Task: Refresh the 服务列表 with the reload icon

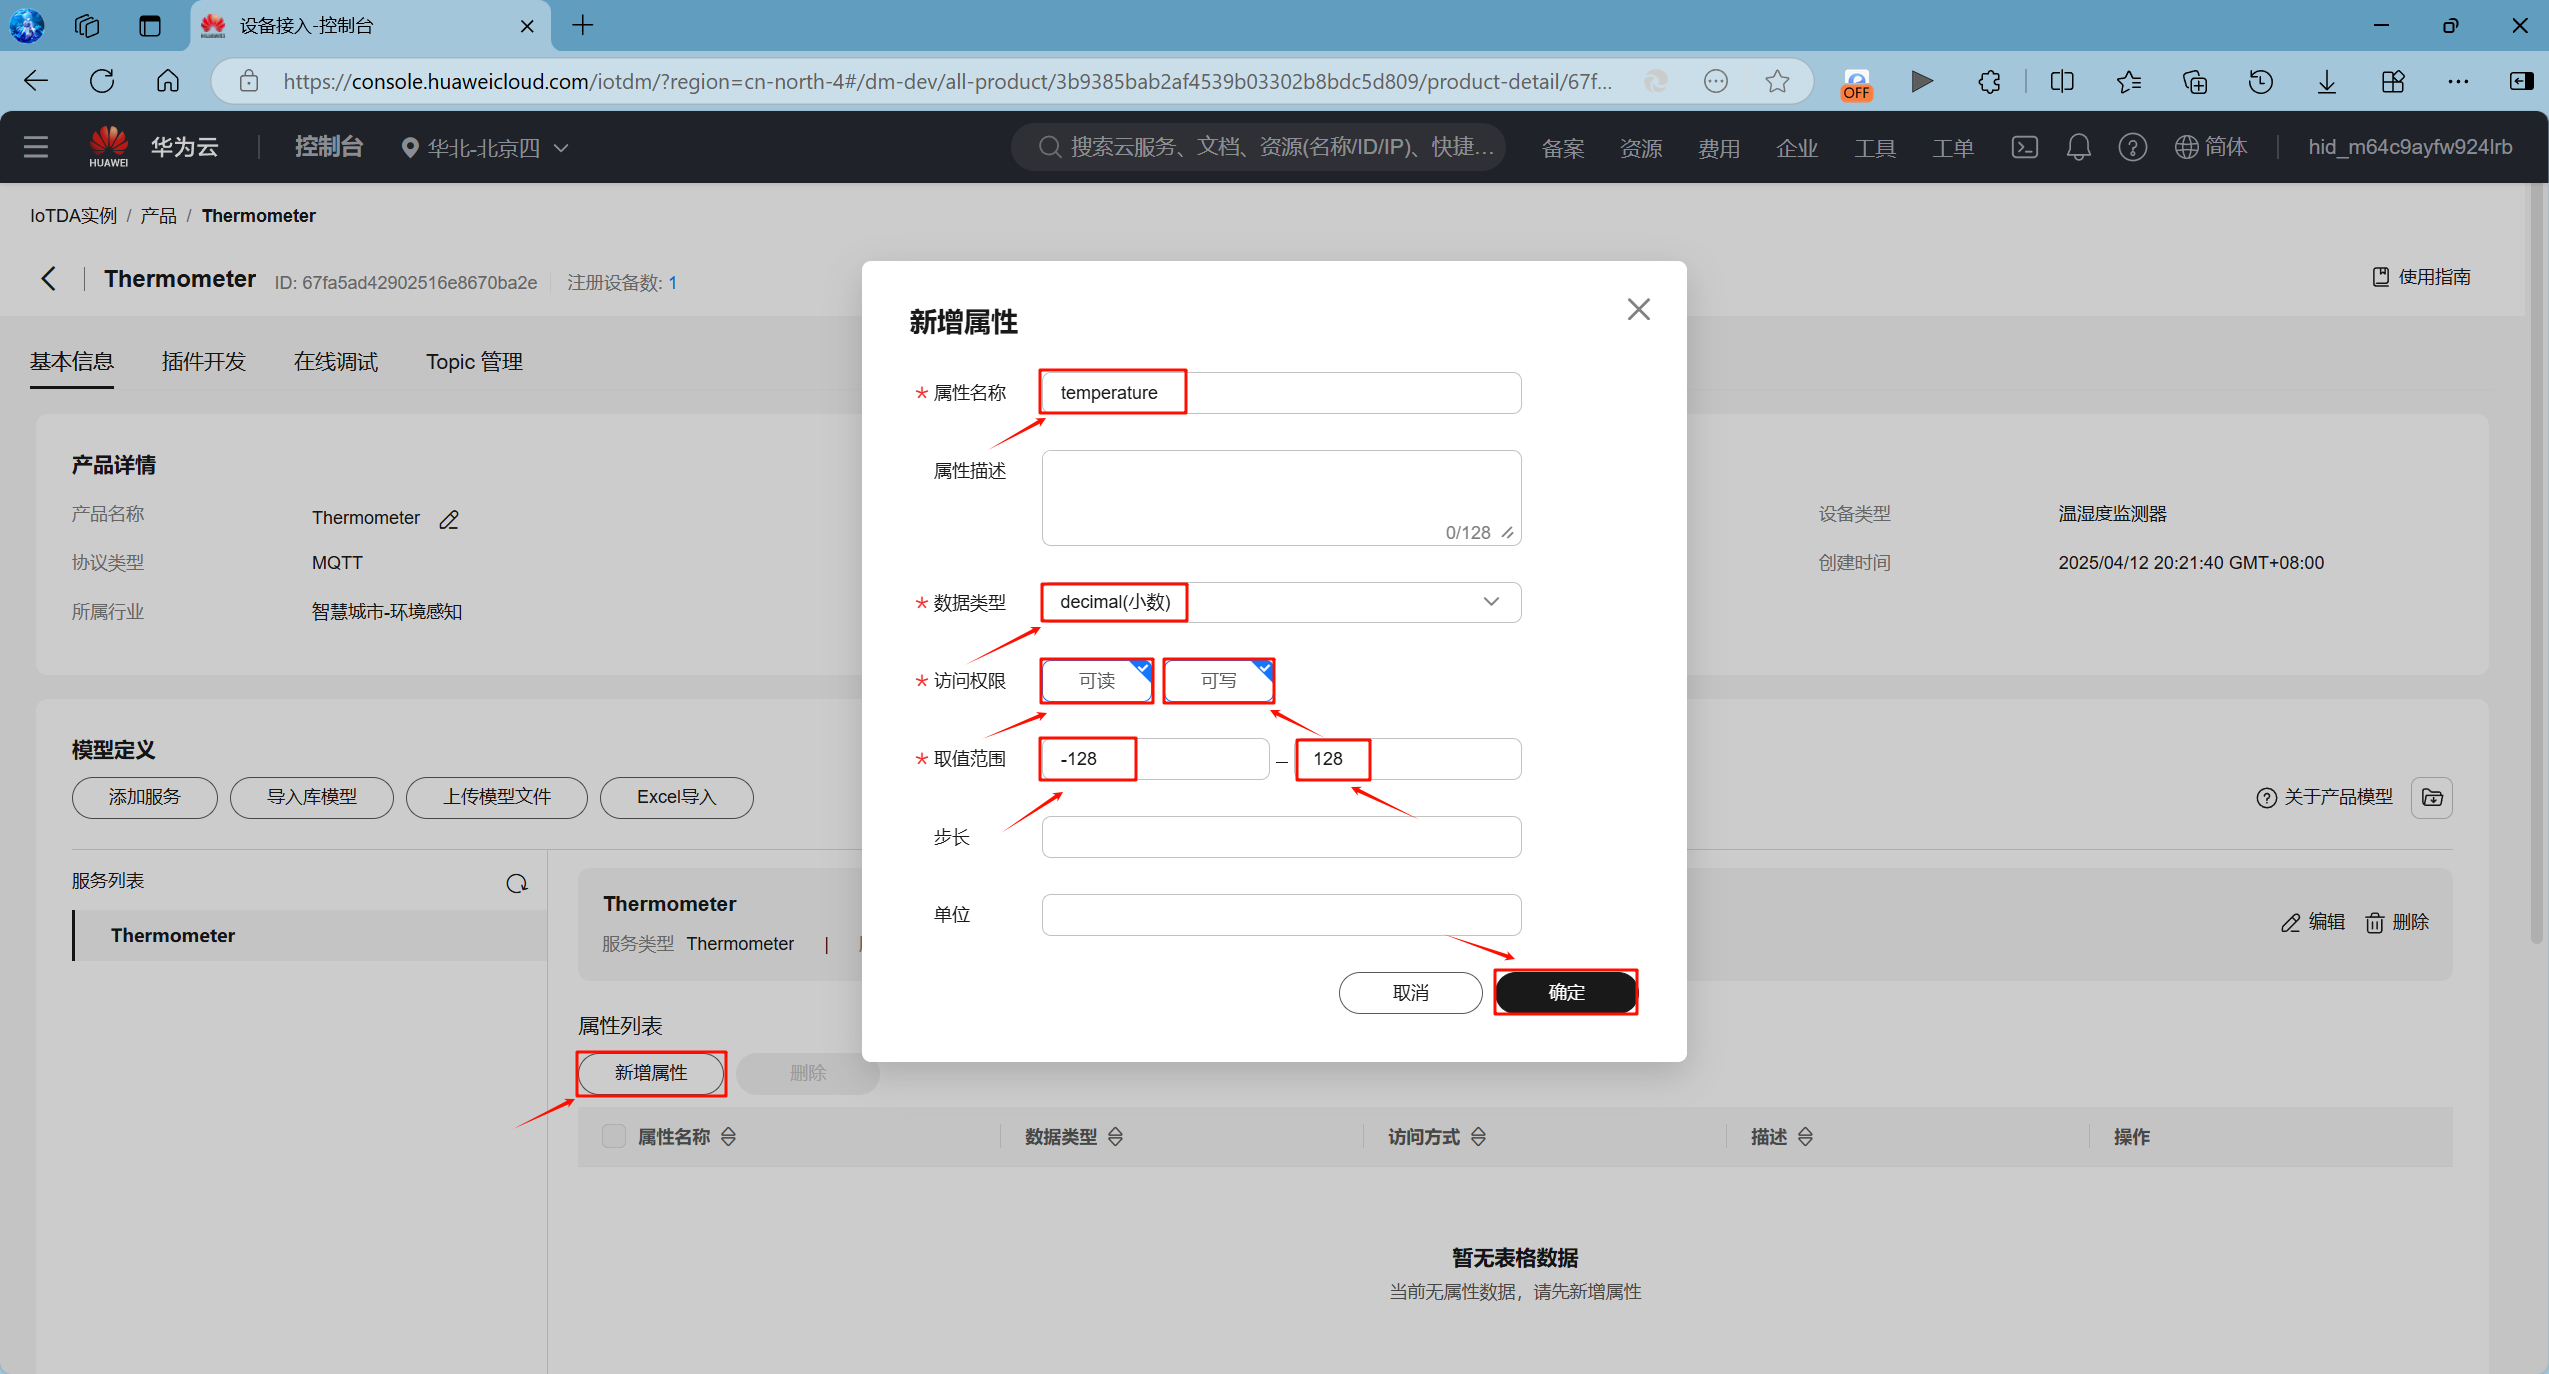Action: [517, 883]
